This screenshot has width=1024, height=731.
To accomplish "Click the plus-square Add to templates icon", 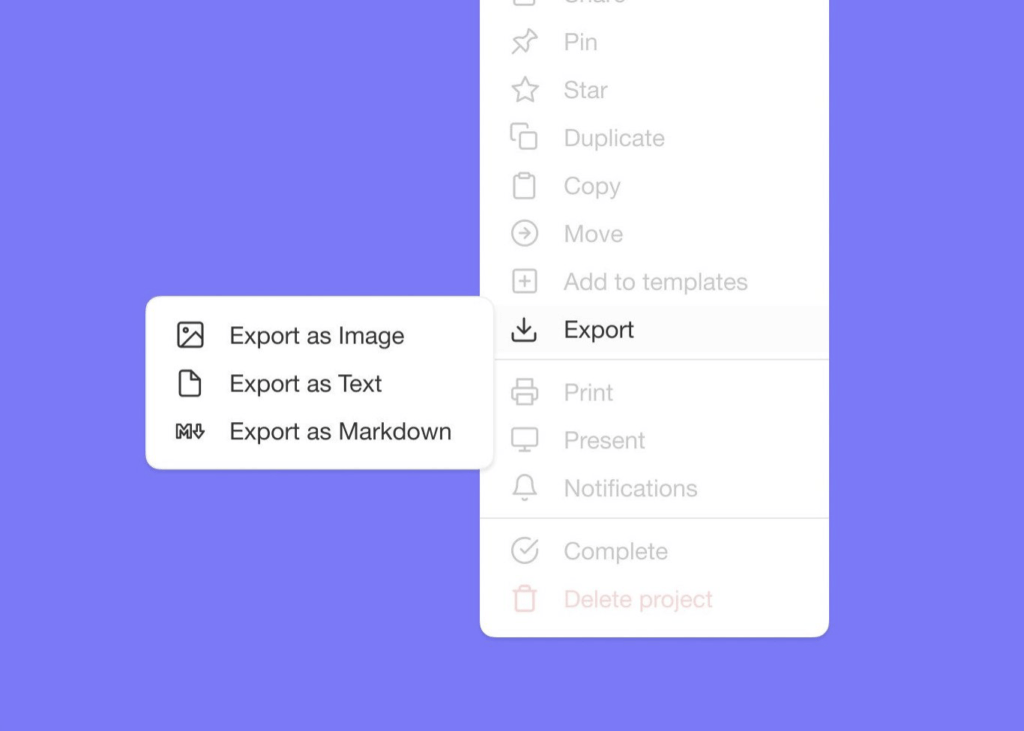I will [x=524, y=282].
